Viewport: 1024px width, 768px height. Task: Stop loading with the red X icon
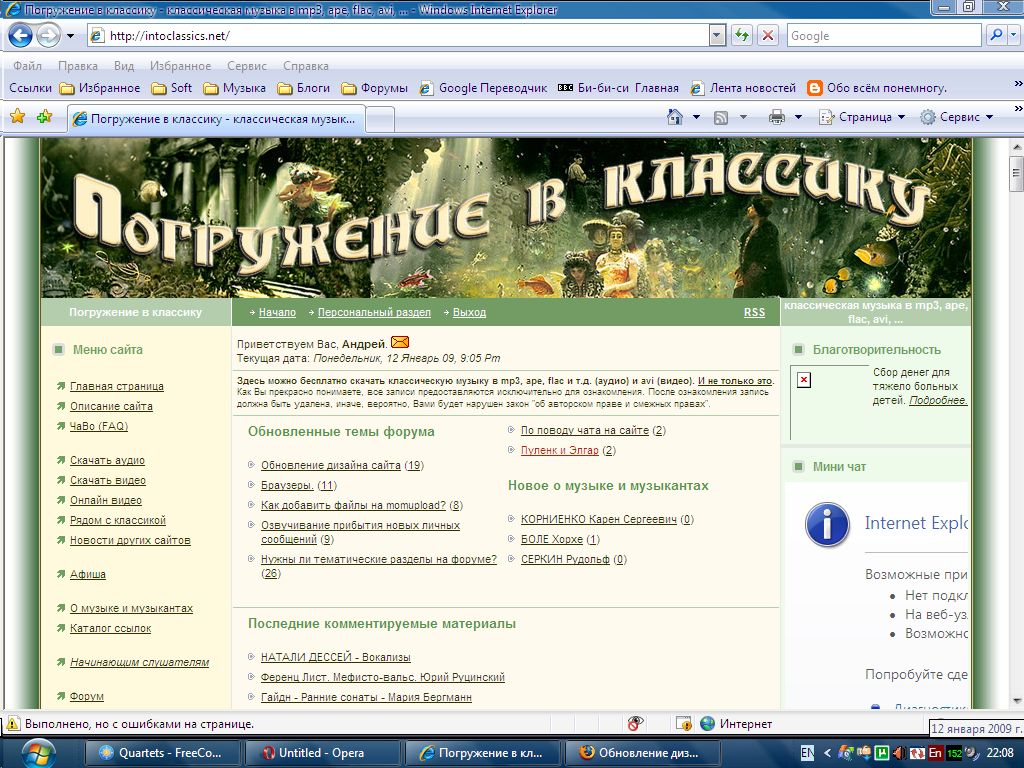click(768, 35)
